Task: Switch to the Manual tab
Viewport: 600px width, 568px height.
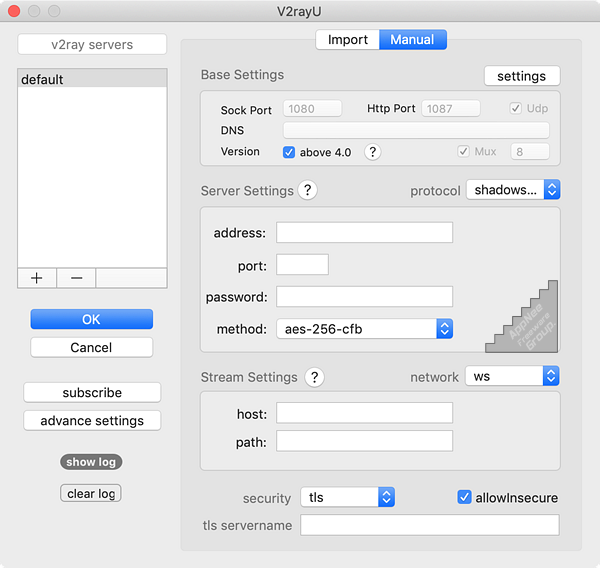Action: click(x=412, y=39)
